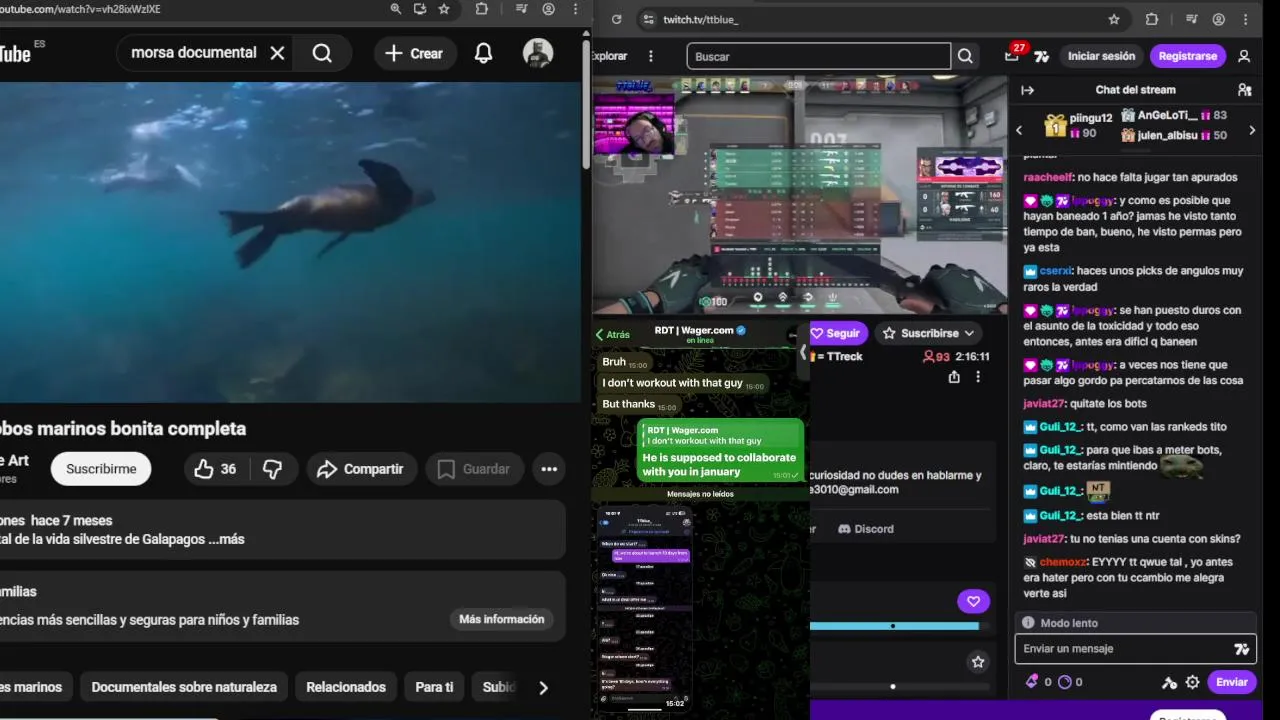Reload the Twitch page

616,19
